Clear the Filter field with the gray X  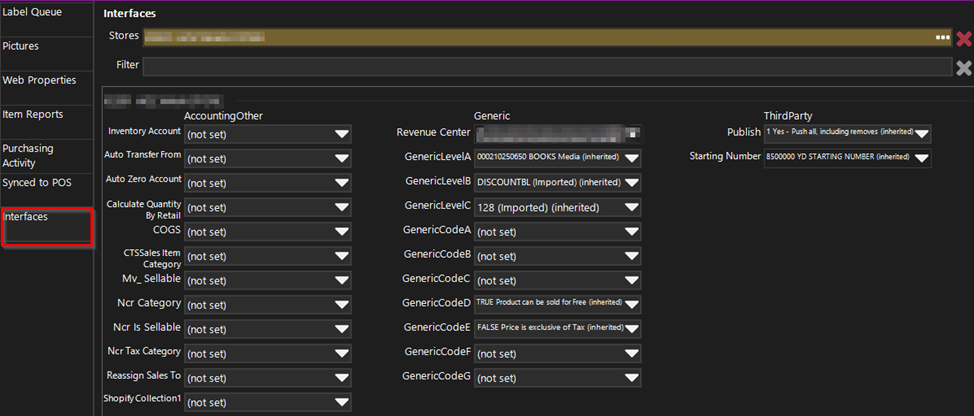[x=963, y=68]
